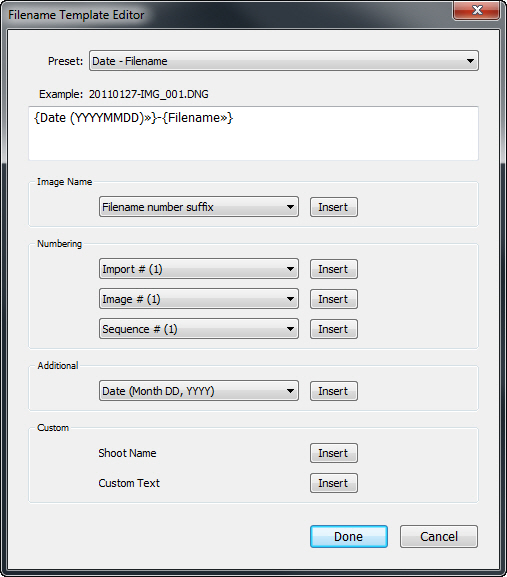Viewport: 507px width, 577px height.
Task: Click inside the template text field
Action: (x=253, y=133)
